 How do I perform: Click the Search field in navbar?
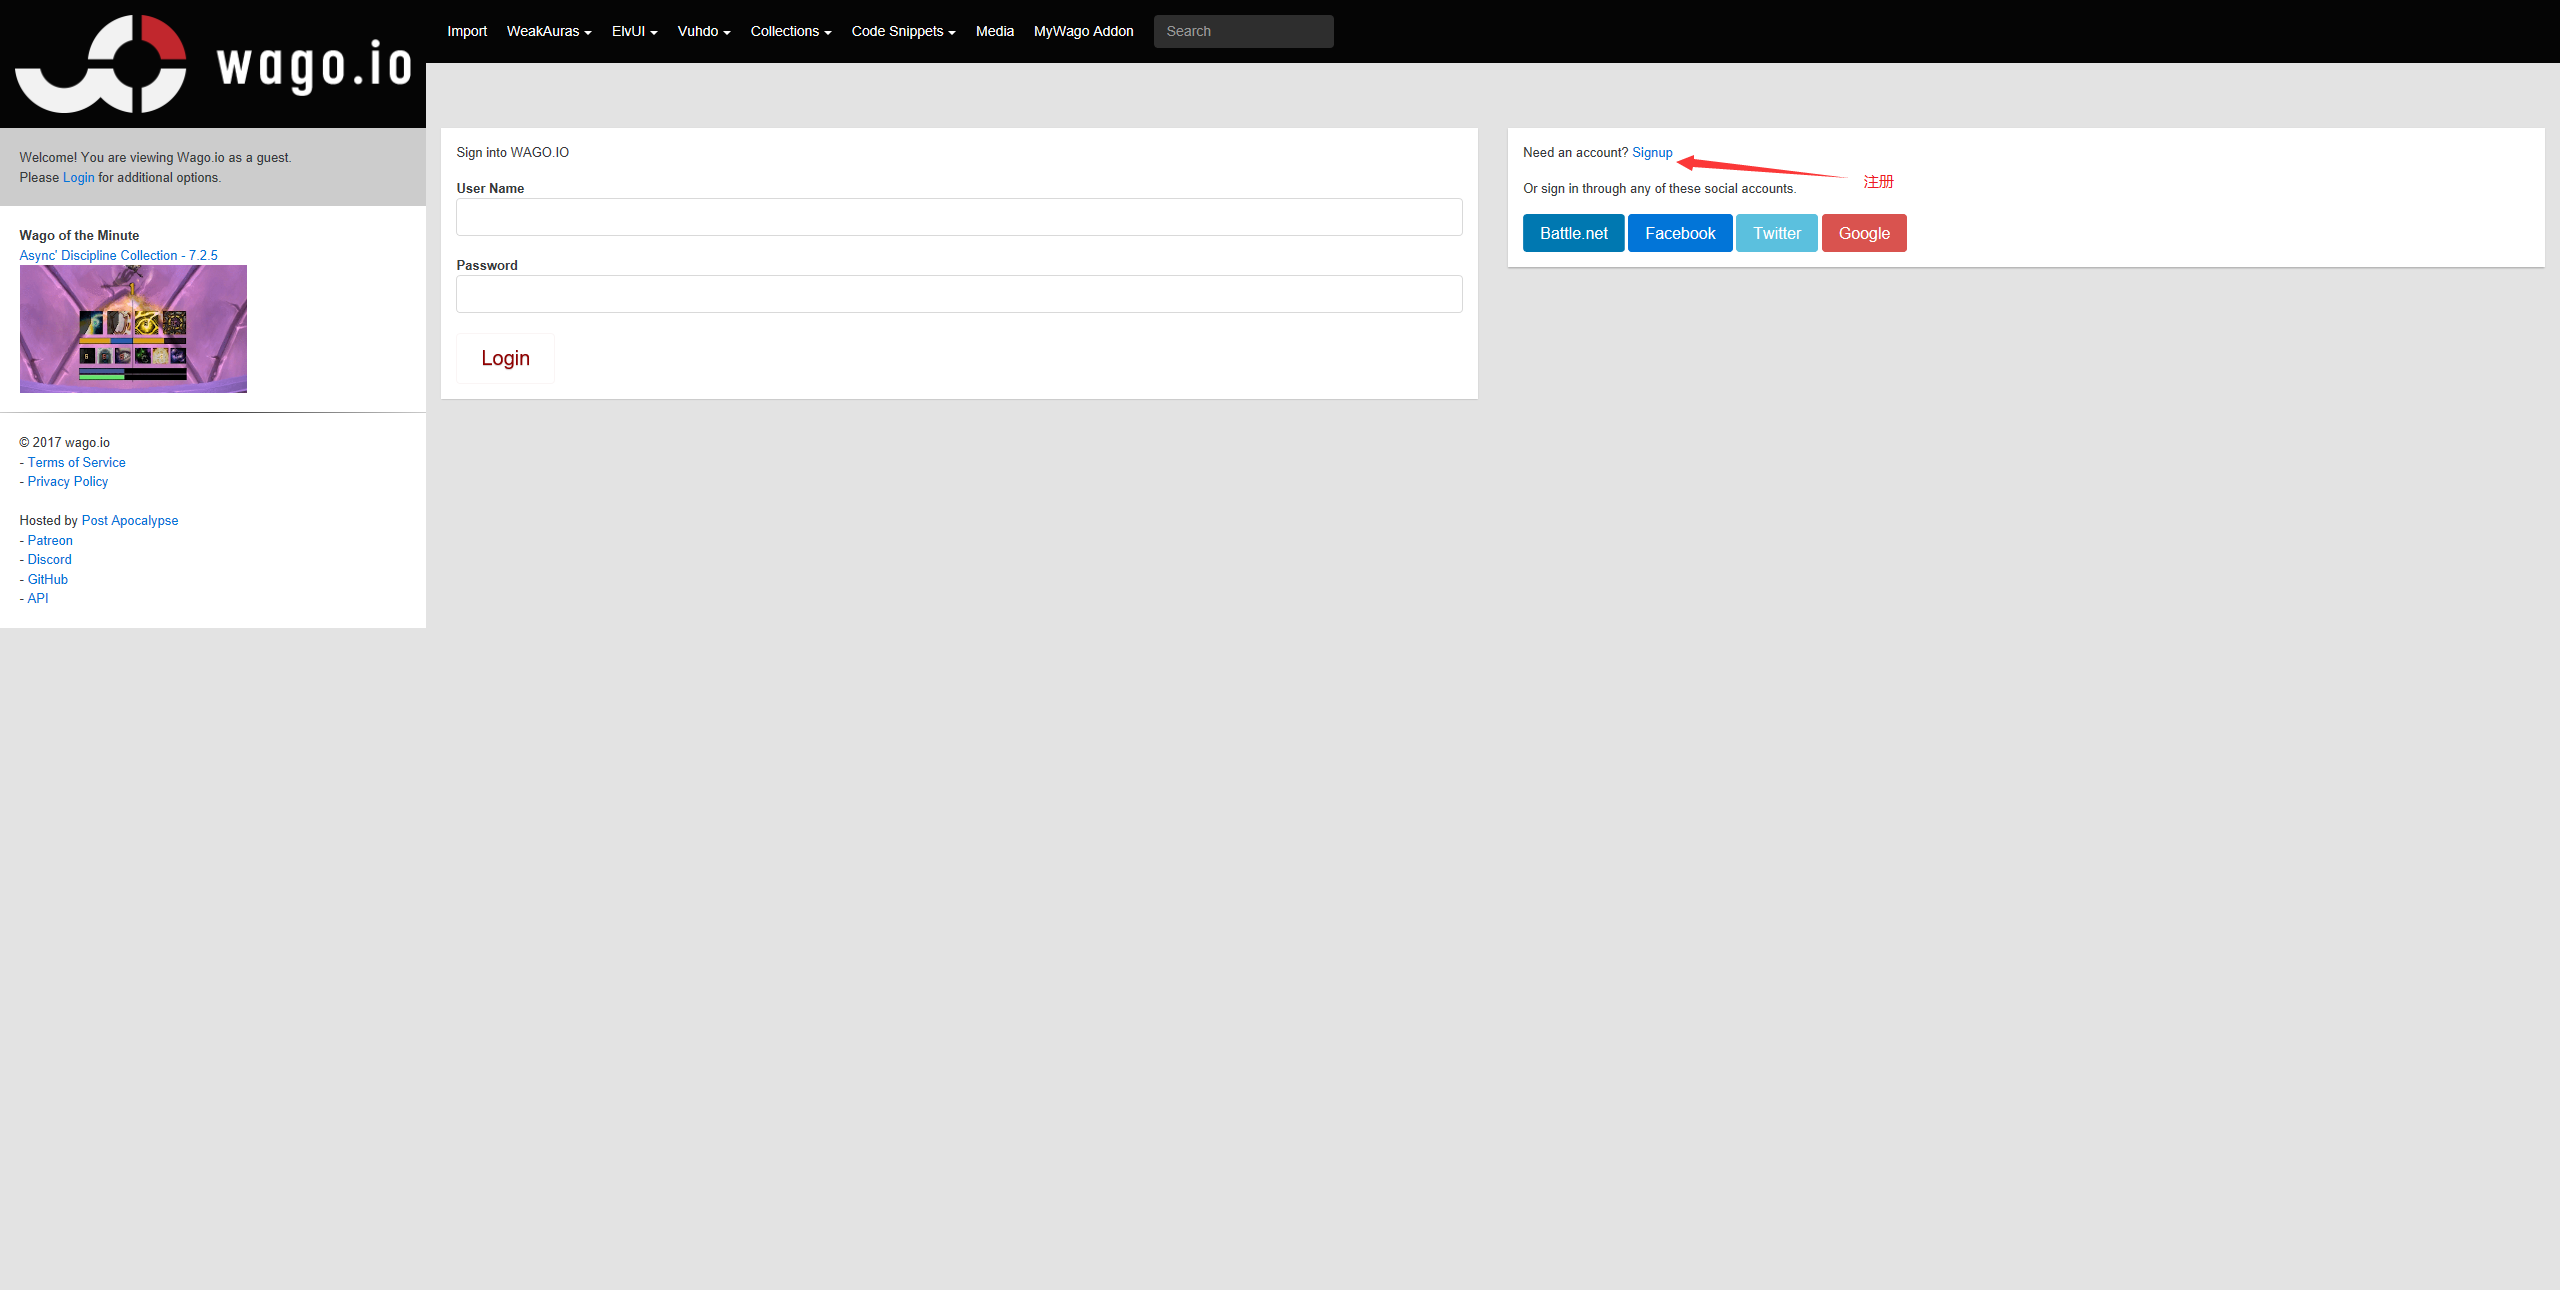pos(1243,31)
